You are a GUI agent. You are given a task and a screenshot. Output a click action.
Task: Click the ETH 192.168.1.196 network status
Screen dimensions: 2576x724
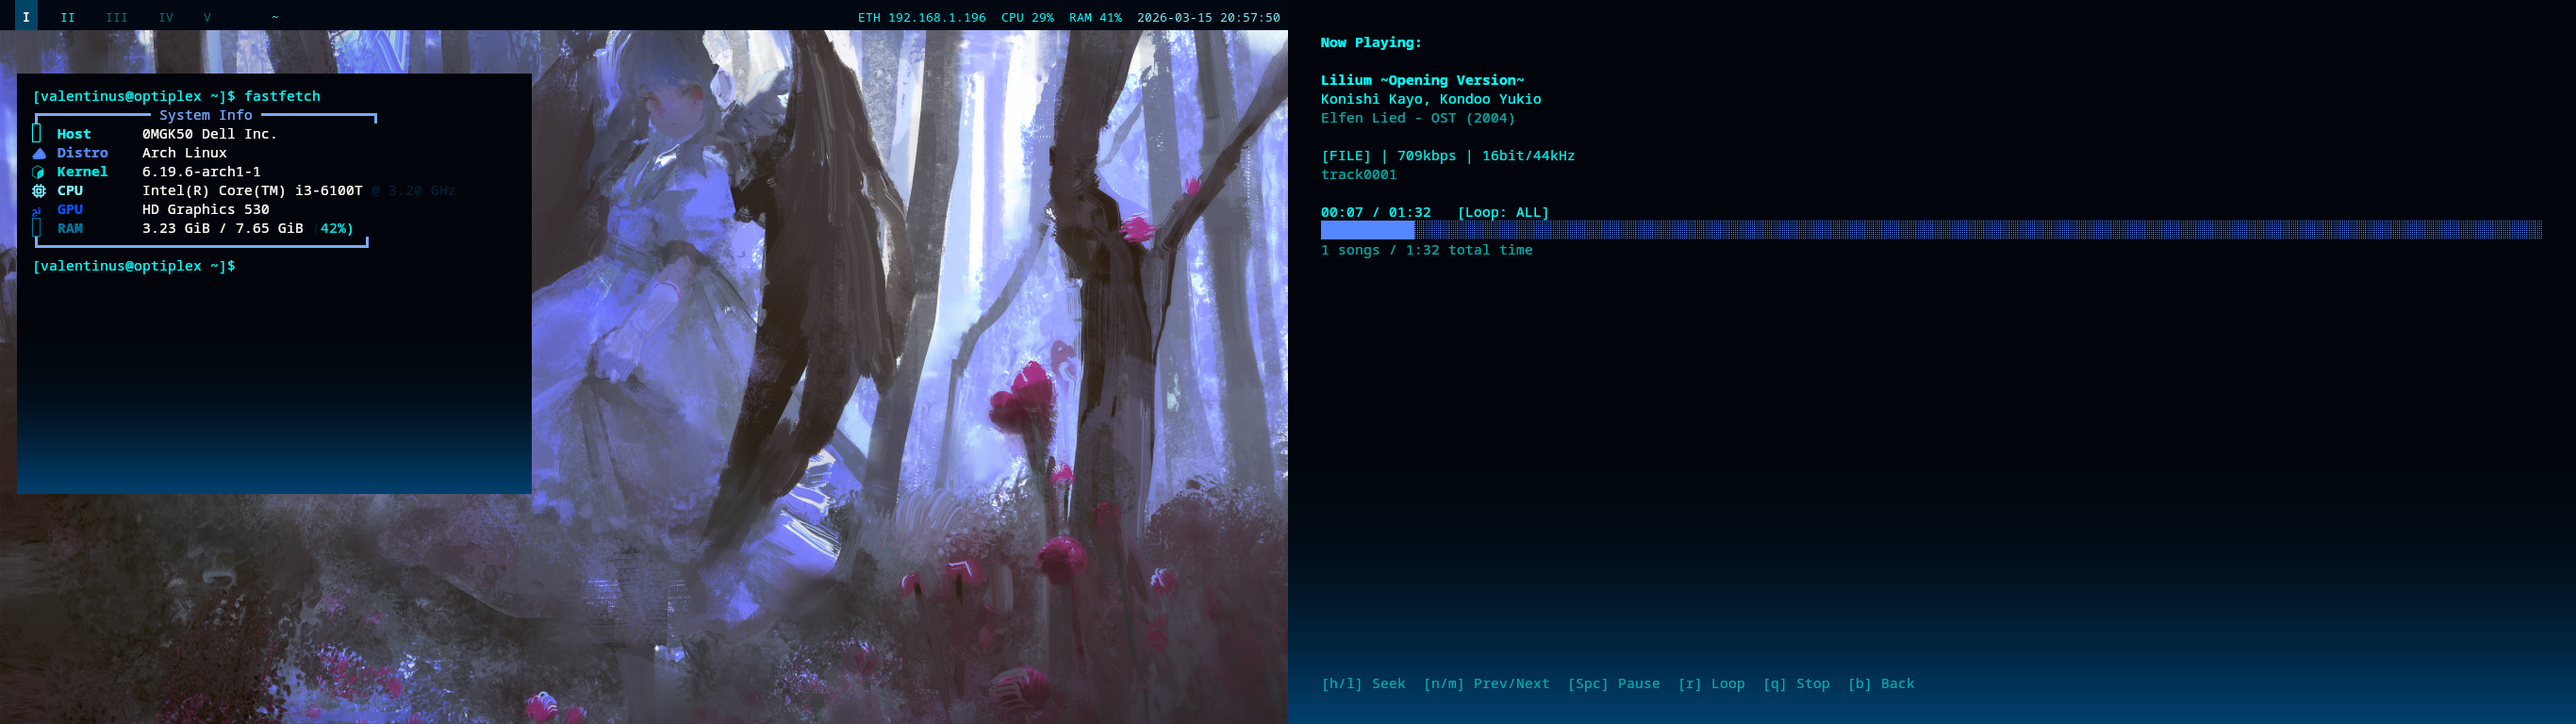tap(921, 18)
